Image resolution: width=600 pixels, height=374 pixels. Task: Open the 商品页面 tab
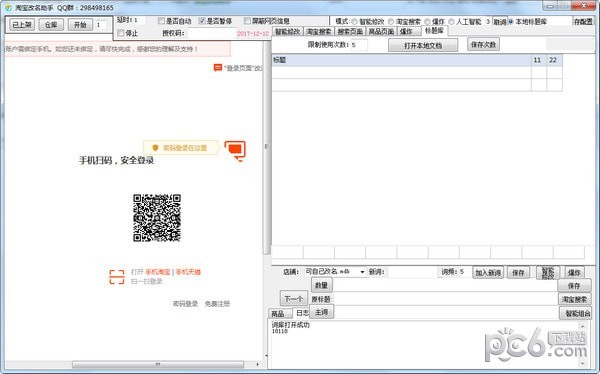pos(381,31)
